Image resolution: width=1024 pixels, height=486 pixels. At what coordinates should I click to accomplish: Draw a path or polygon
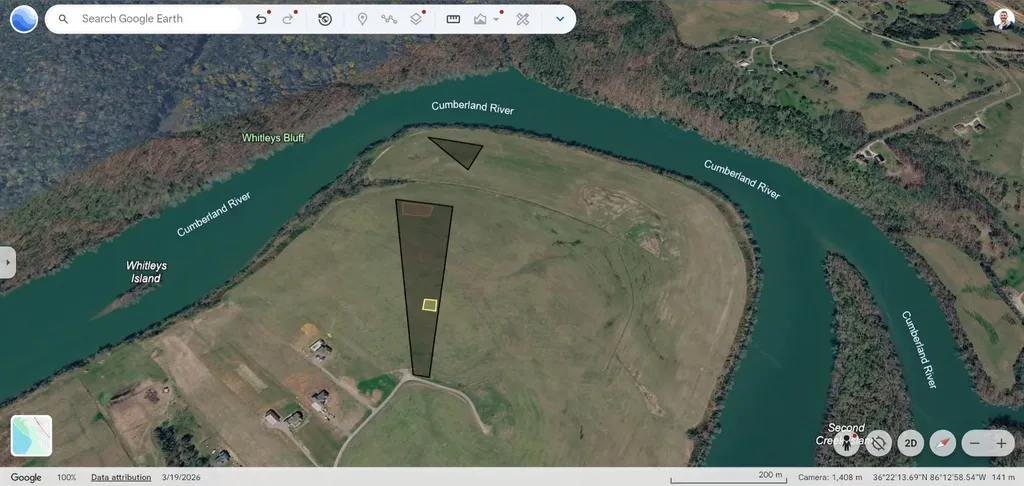coord(389,19)
